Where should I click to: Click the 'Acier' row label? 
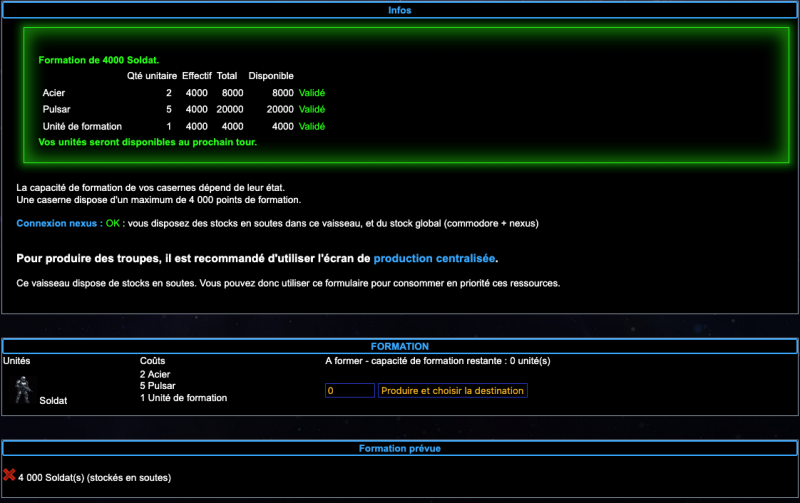[x=54, y=93]
